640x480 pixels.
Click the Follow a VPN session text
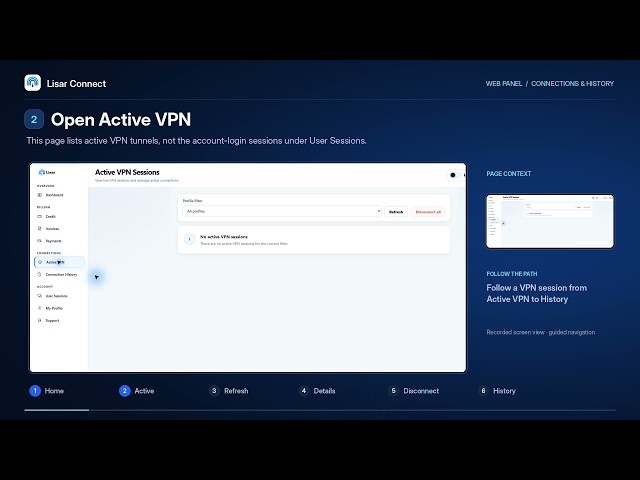tap(536, 293)
